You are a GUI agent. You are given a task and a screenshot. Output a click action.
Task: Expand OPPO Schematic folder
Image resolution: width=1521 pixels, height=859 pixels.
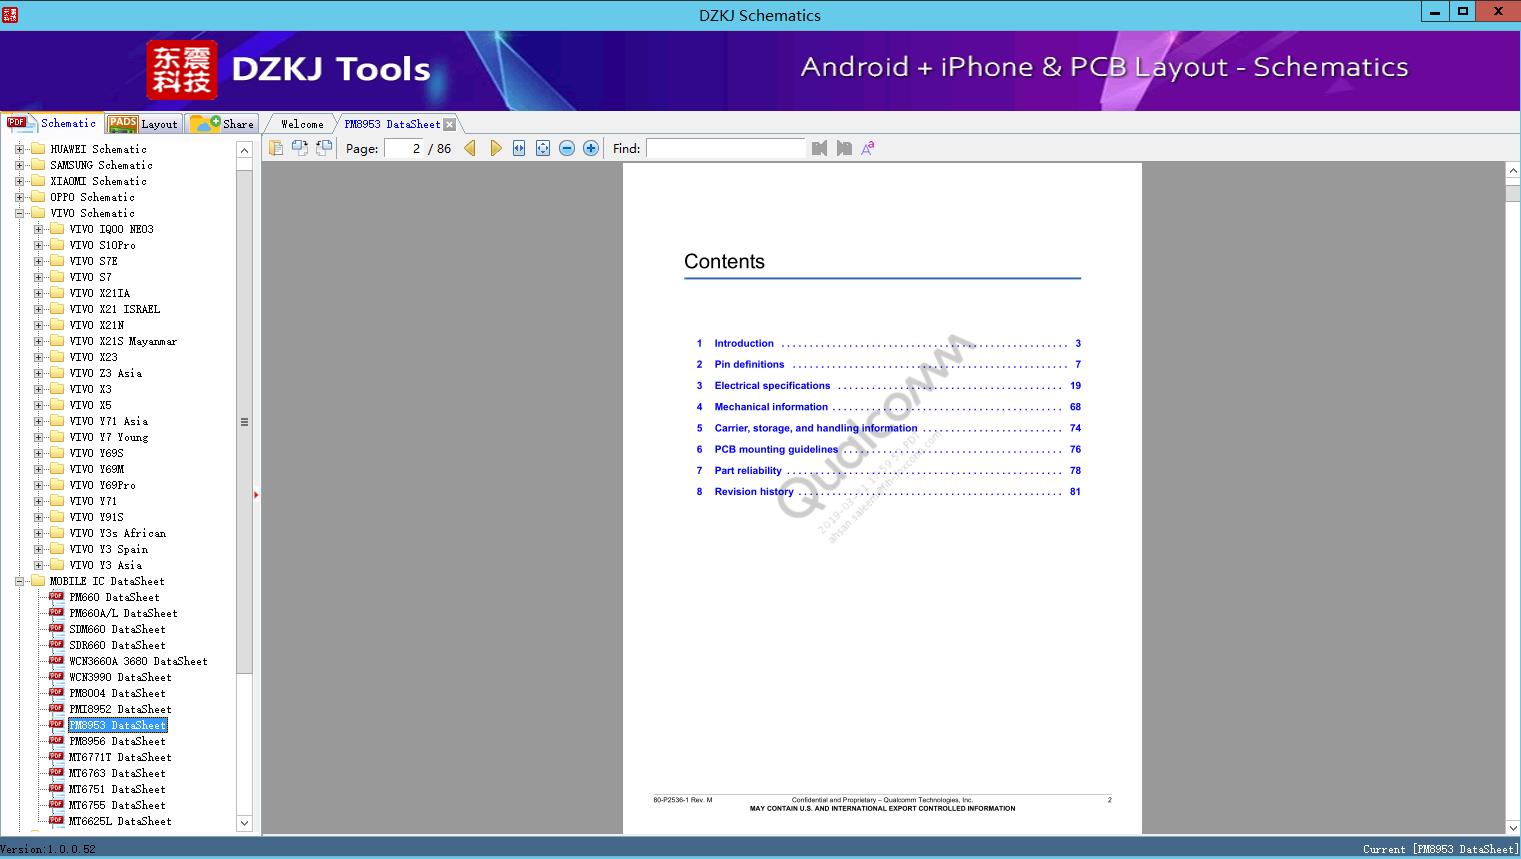pyautogui.click(x=19, y=197)
